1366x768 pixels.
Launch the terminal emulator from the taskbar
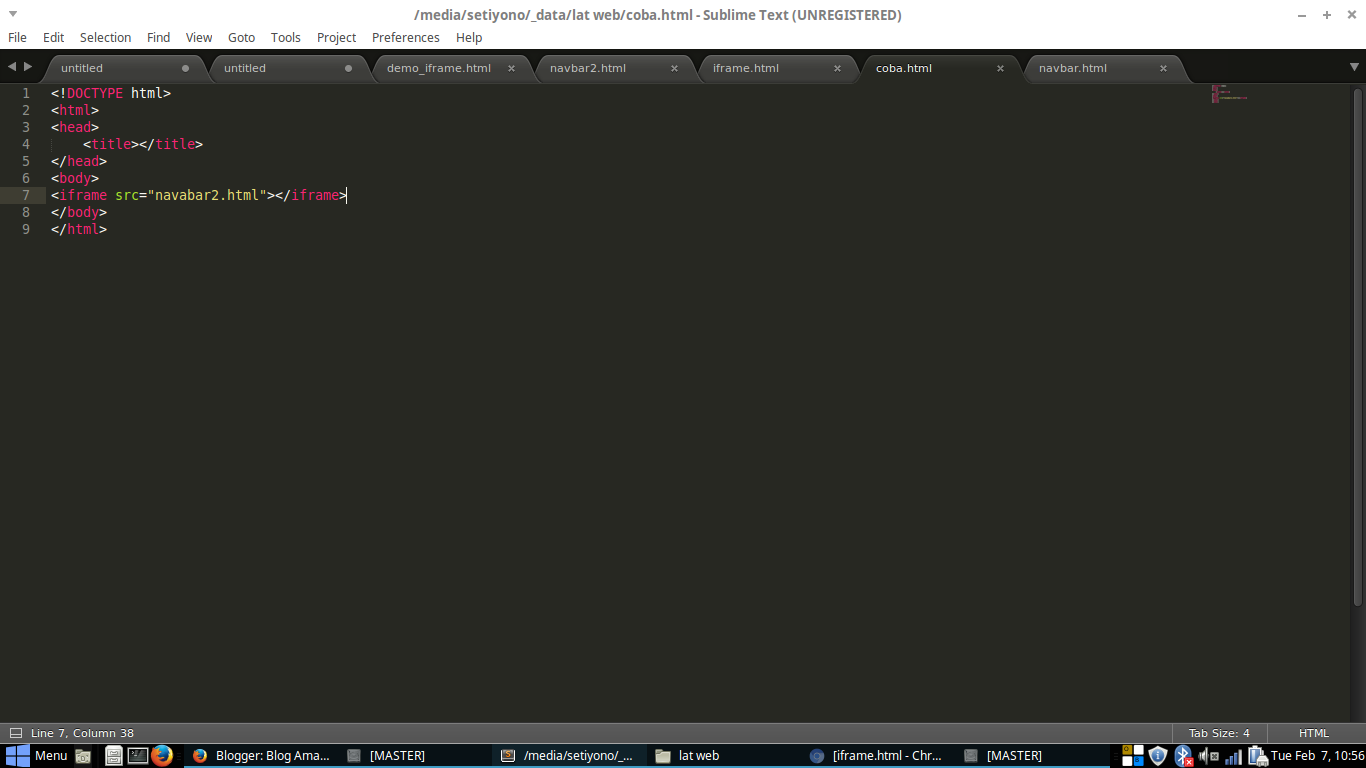tap(137, 755)
